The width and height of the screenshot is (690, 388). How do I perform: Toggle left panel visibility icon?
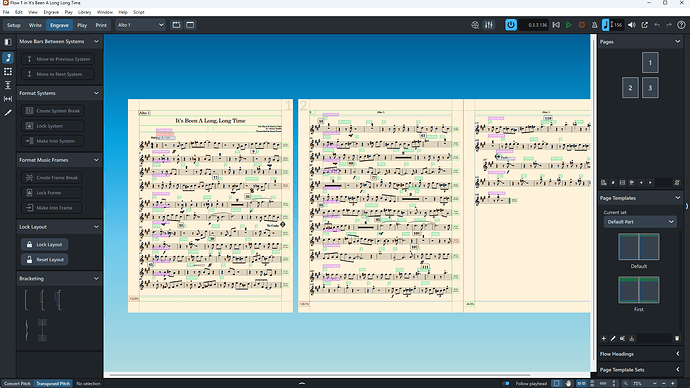coord(8,42)
